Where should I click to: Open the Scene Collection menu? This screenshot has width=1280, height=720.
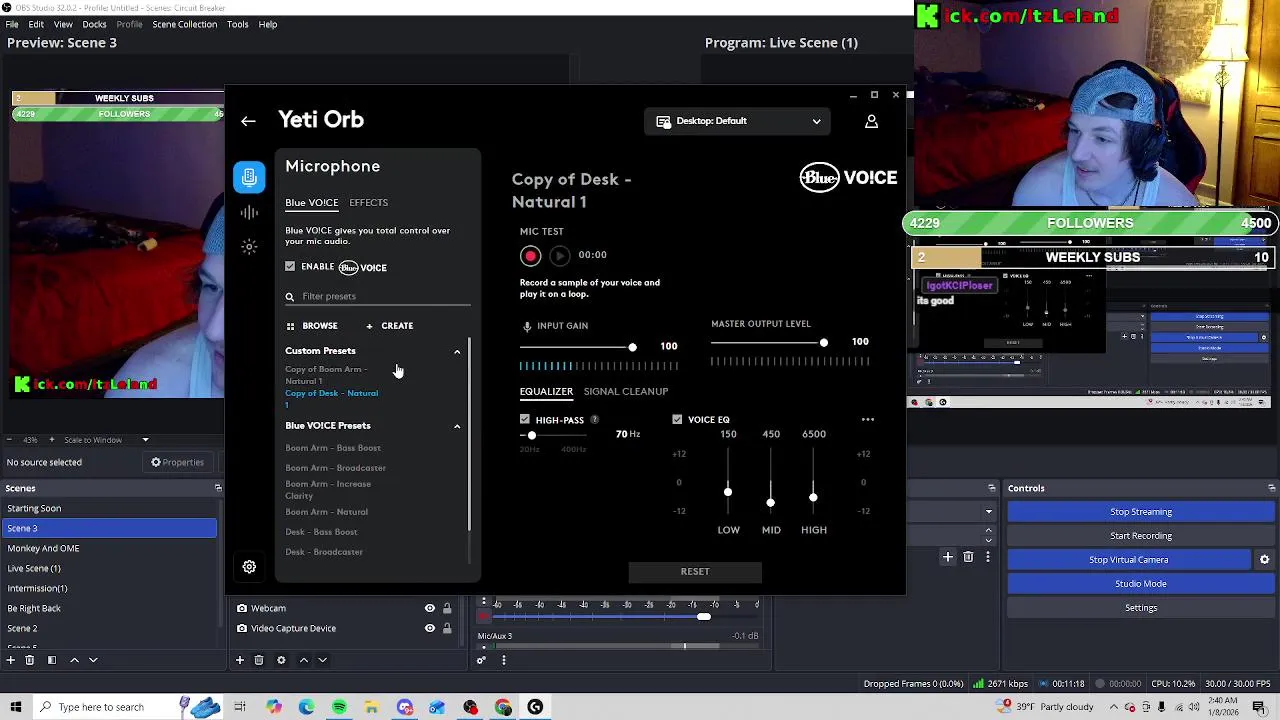click(184, 24)
